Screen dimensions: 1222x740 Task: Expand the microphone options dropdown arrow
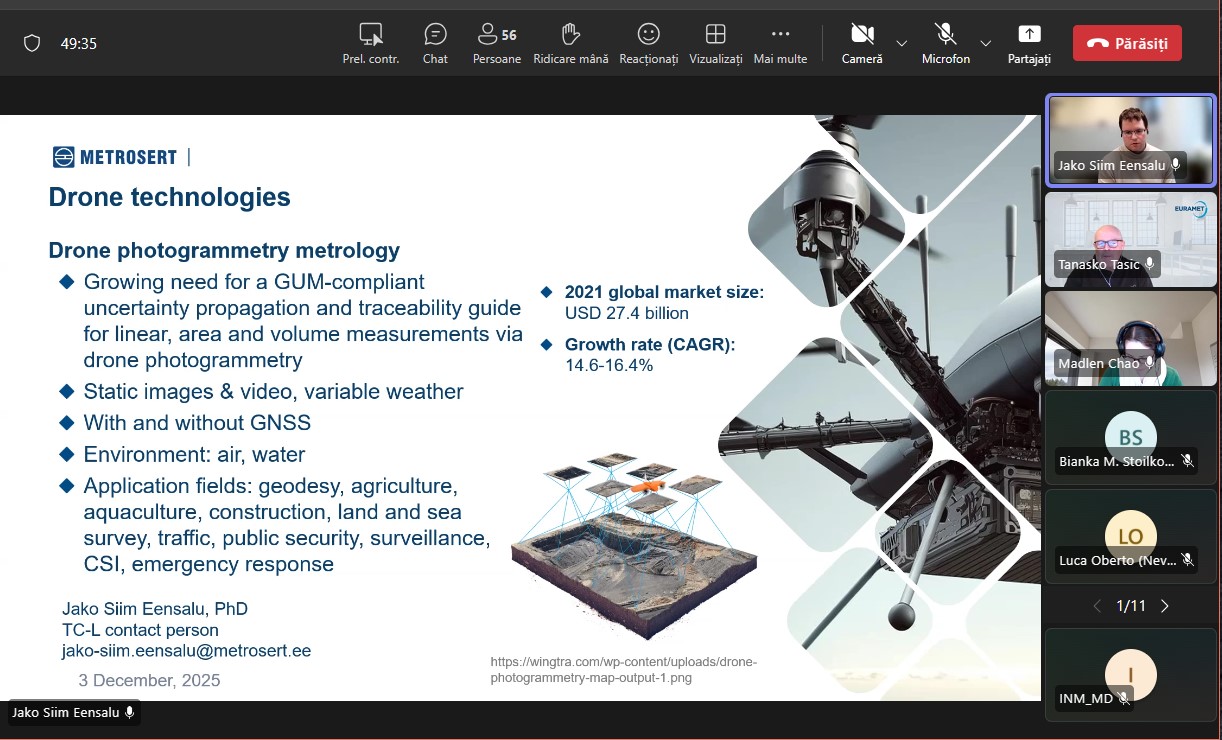tap(986, 43)
